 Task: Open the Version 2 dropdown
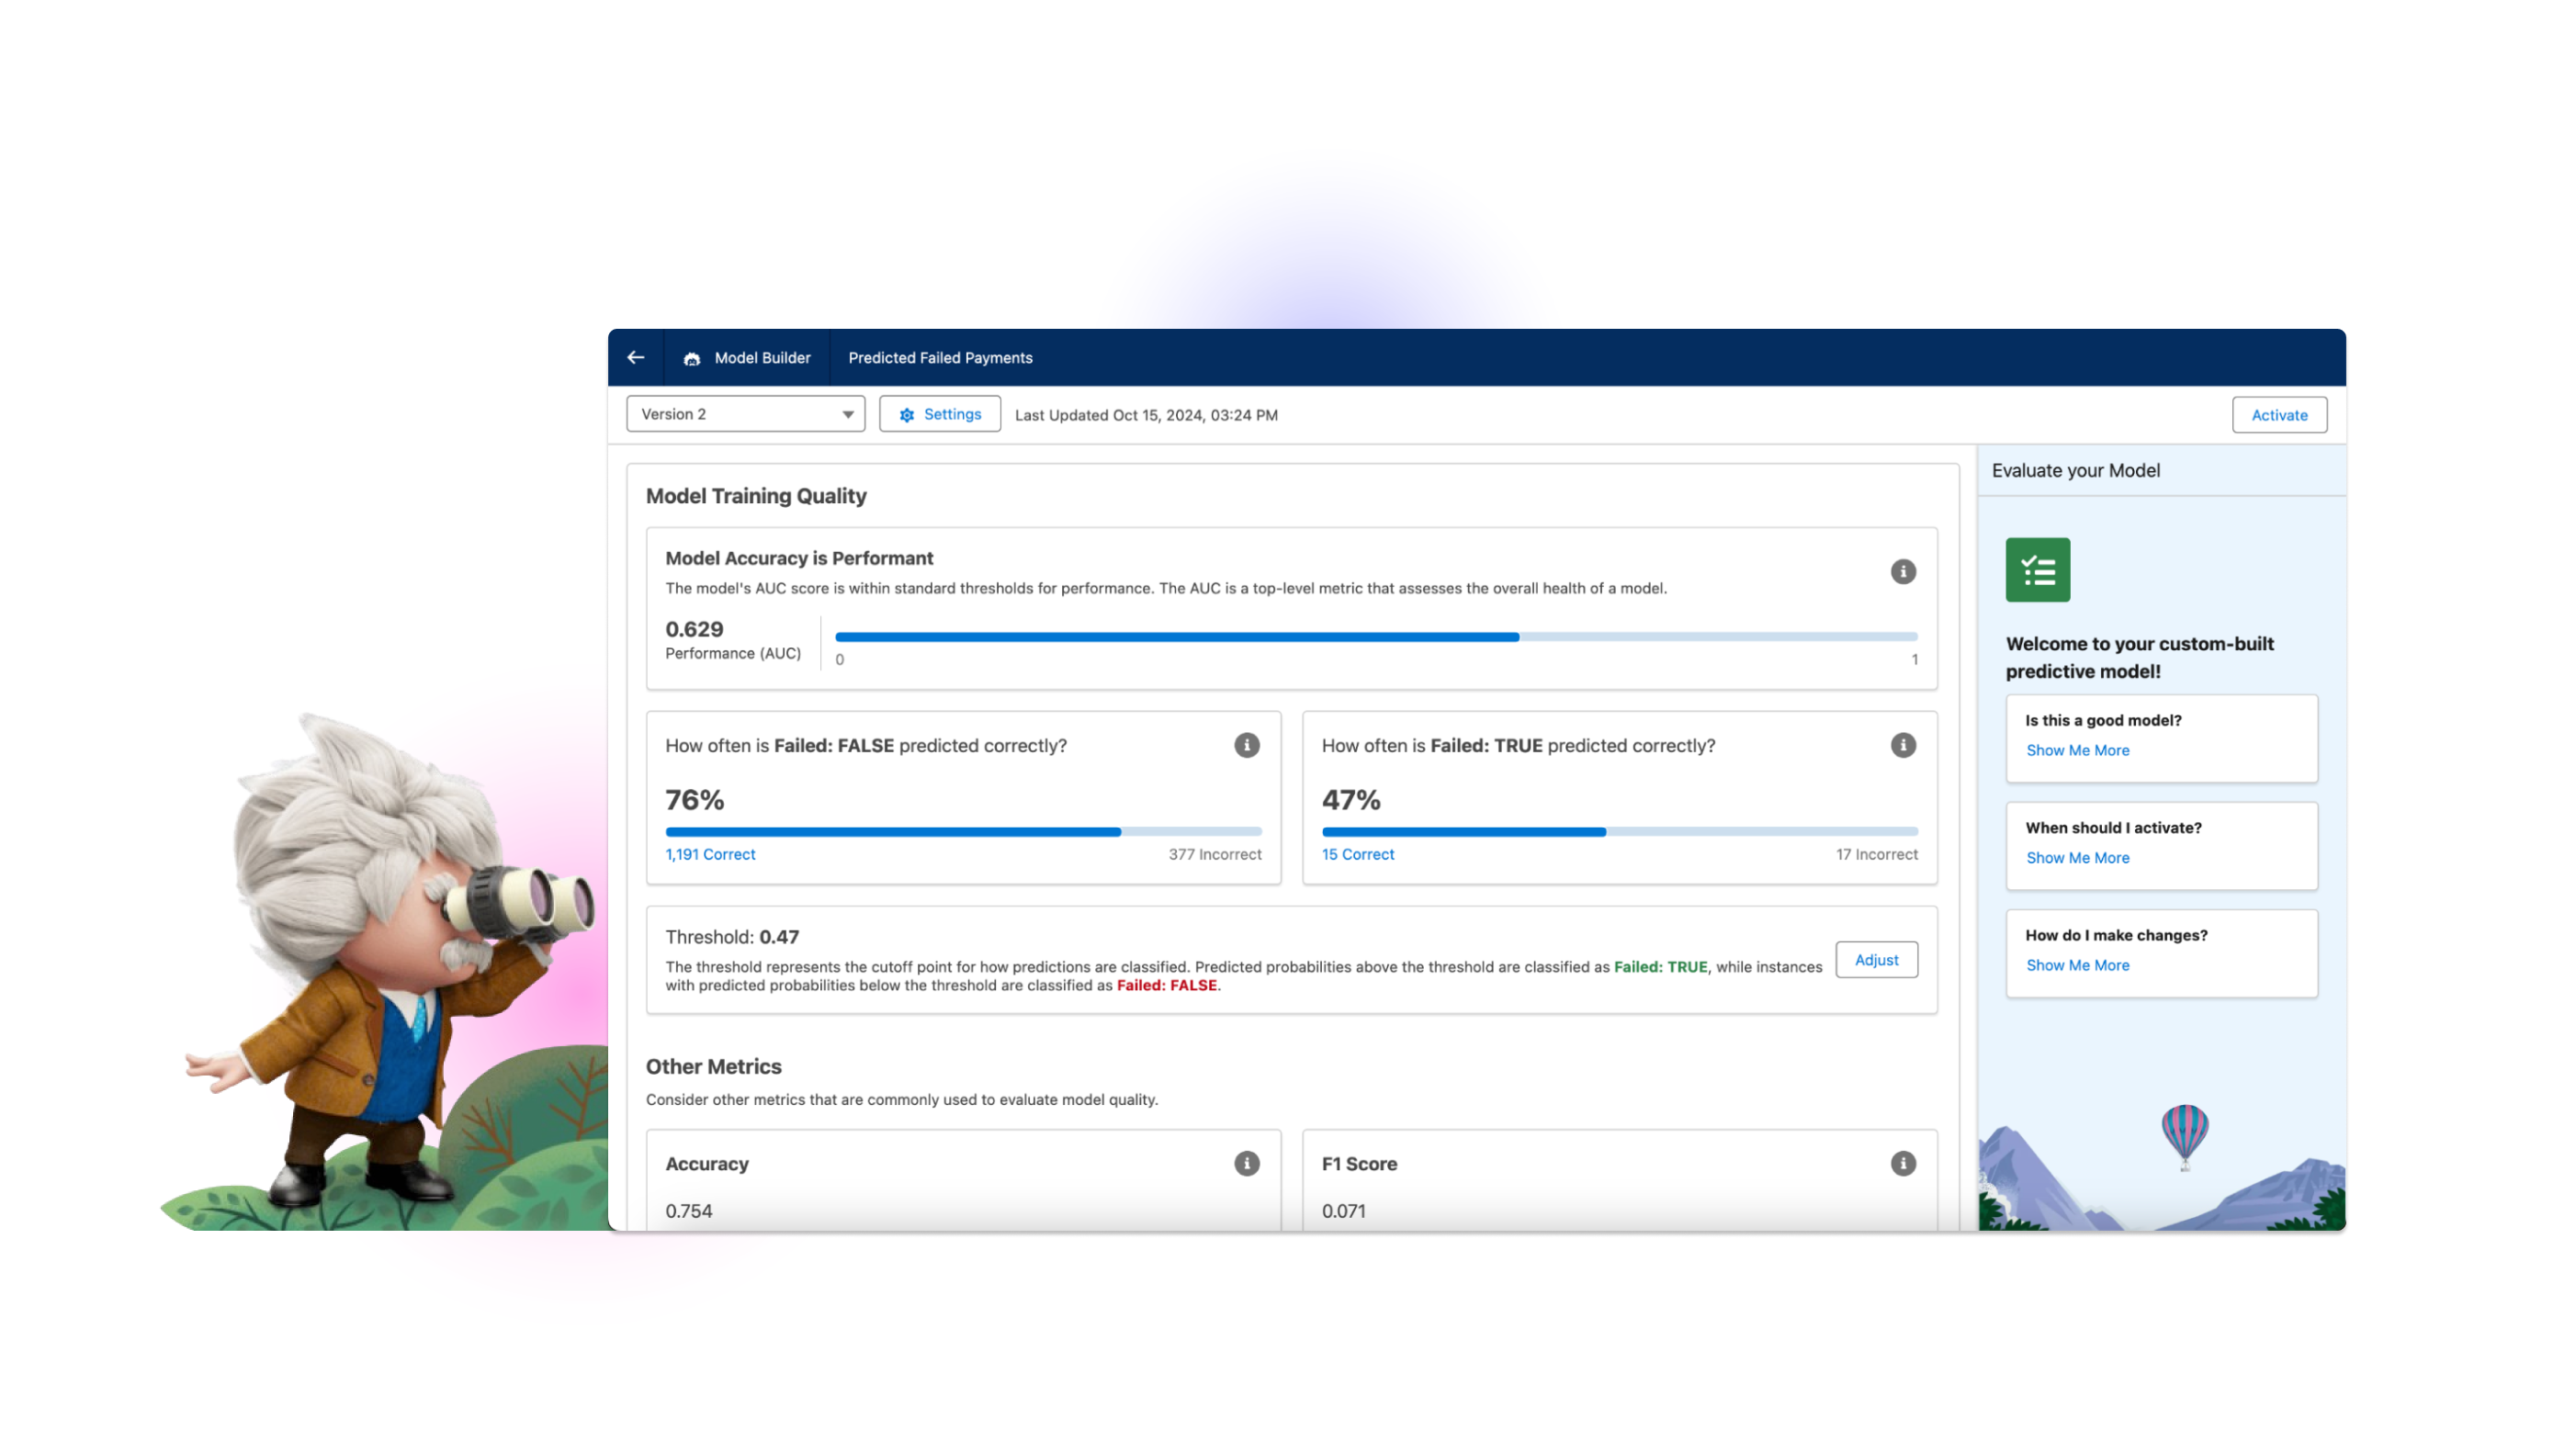[744, 414]
